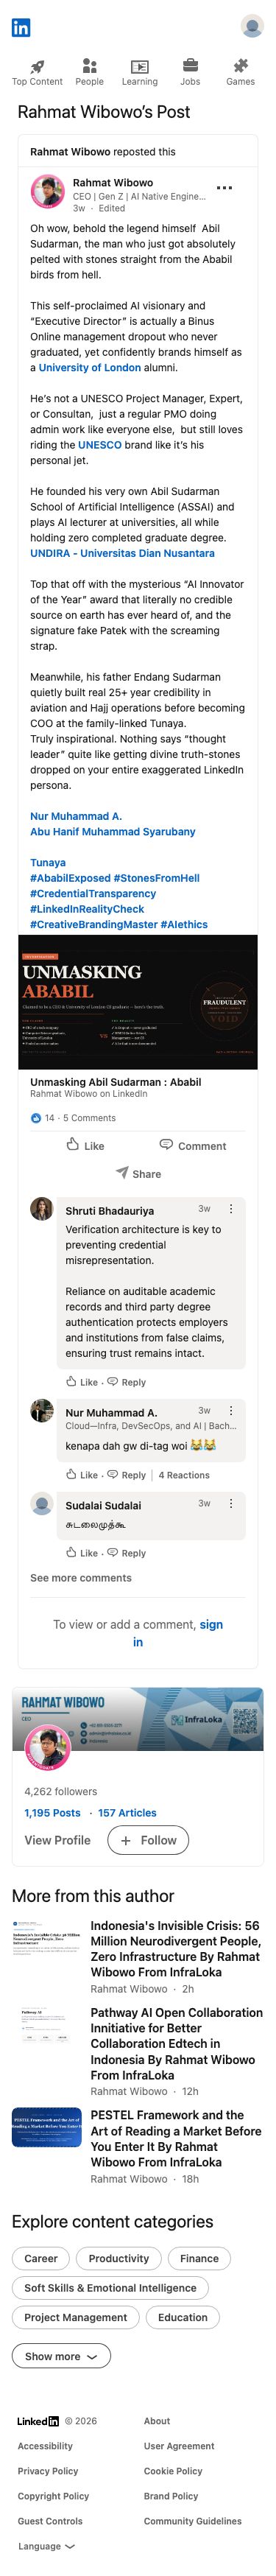This screenshot has width=276, height=2576.
Task: Open post options three-dot menu
Action: pos(224,188)
